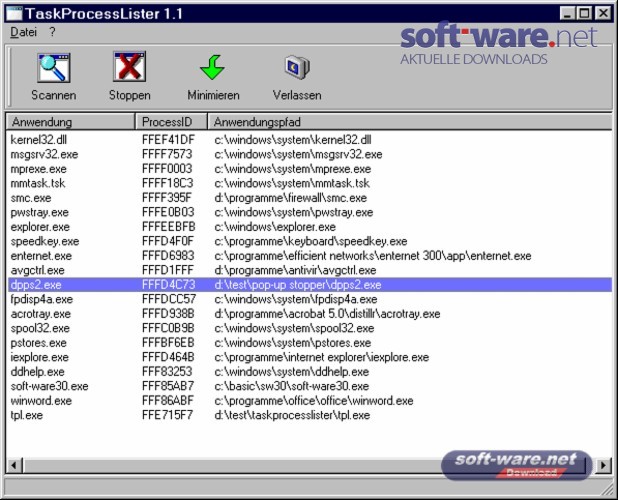Select the msgsrv32.exe process row
Viewport: 618px width, 500px height.
[310, 154]
